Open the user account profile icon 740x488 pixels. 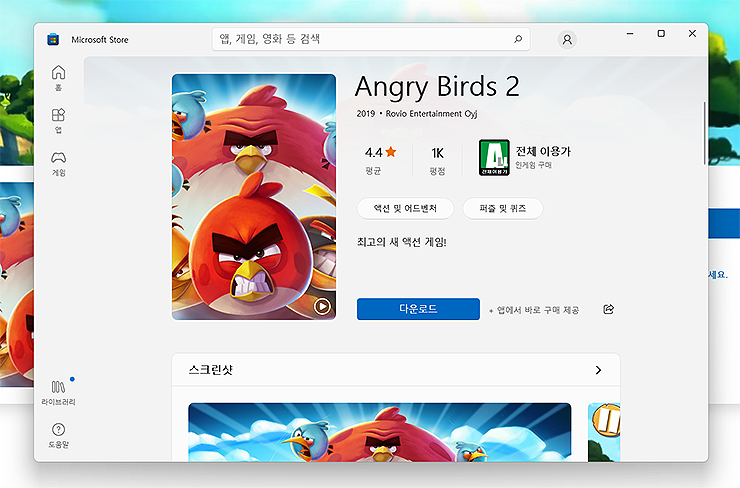567,40
